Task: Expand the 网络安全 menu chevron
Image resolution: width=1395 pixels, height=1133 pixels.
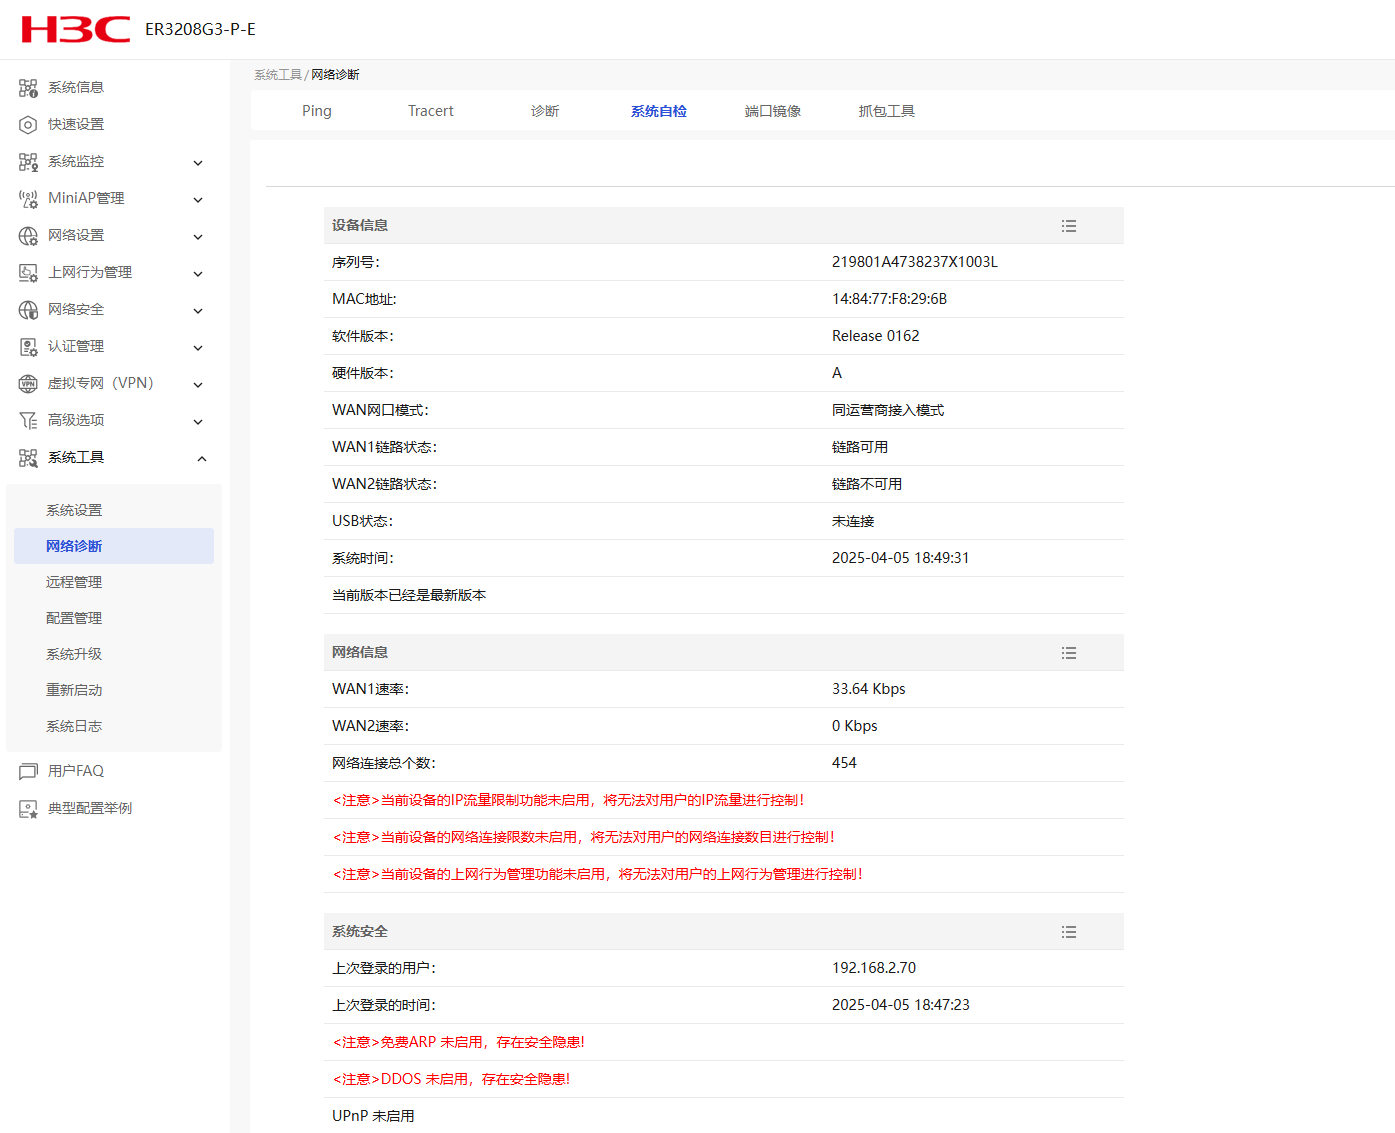Action: point(198,311)
